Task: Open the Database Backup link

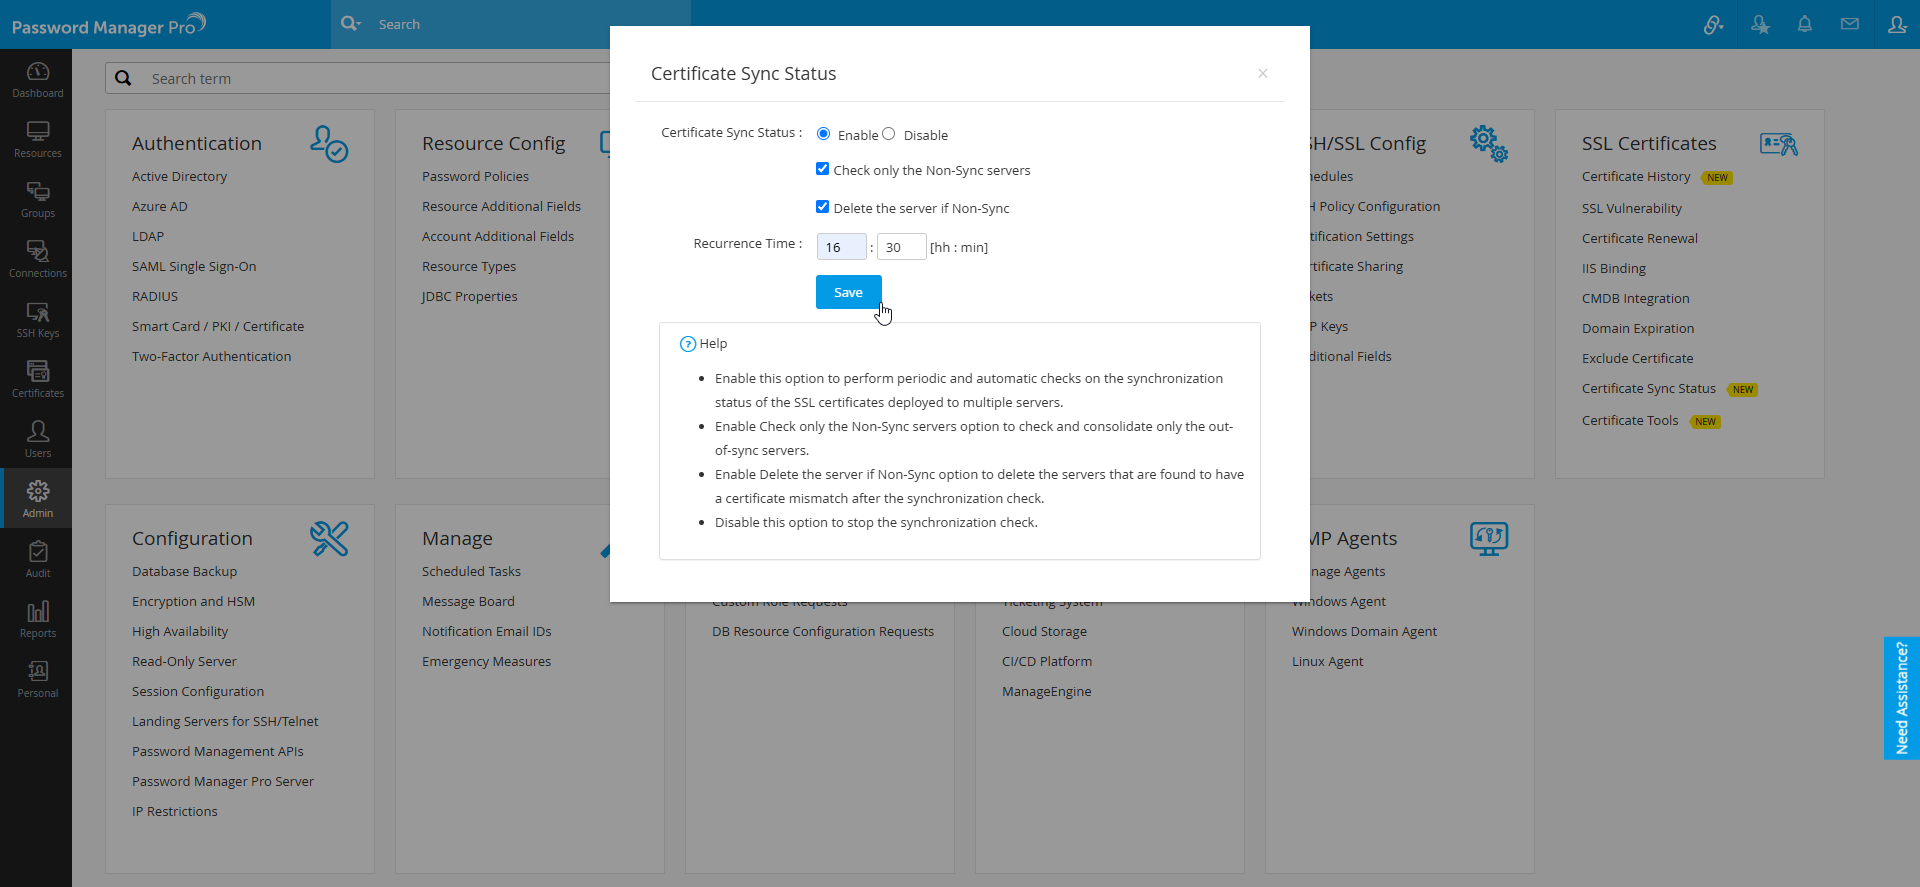Action: pos(184,571)
